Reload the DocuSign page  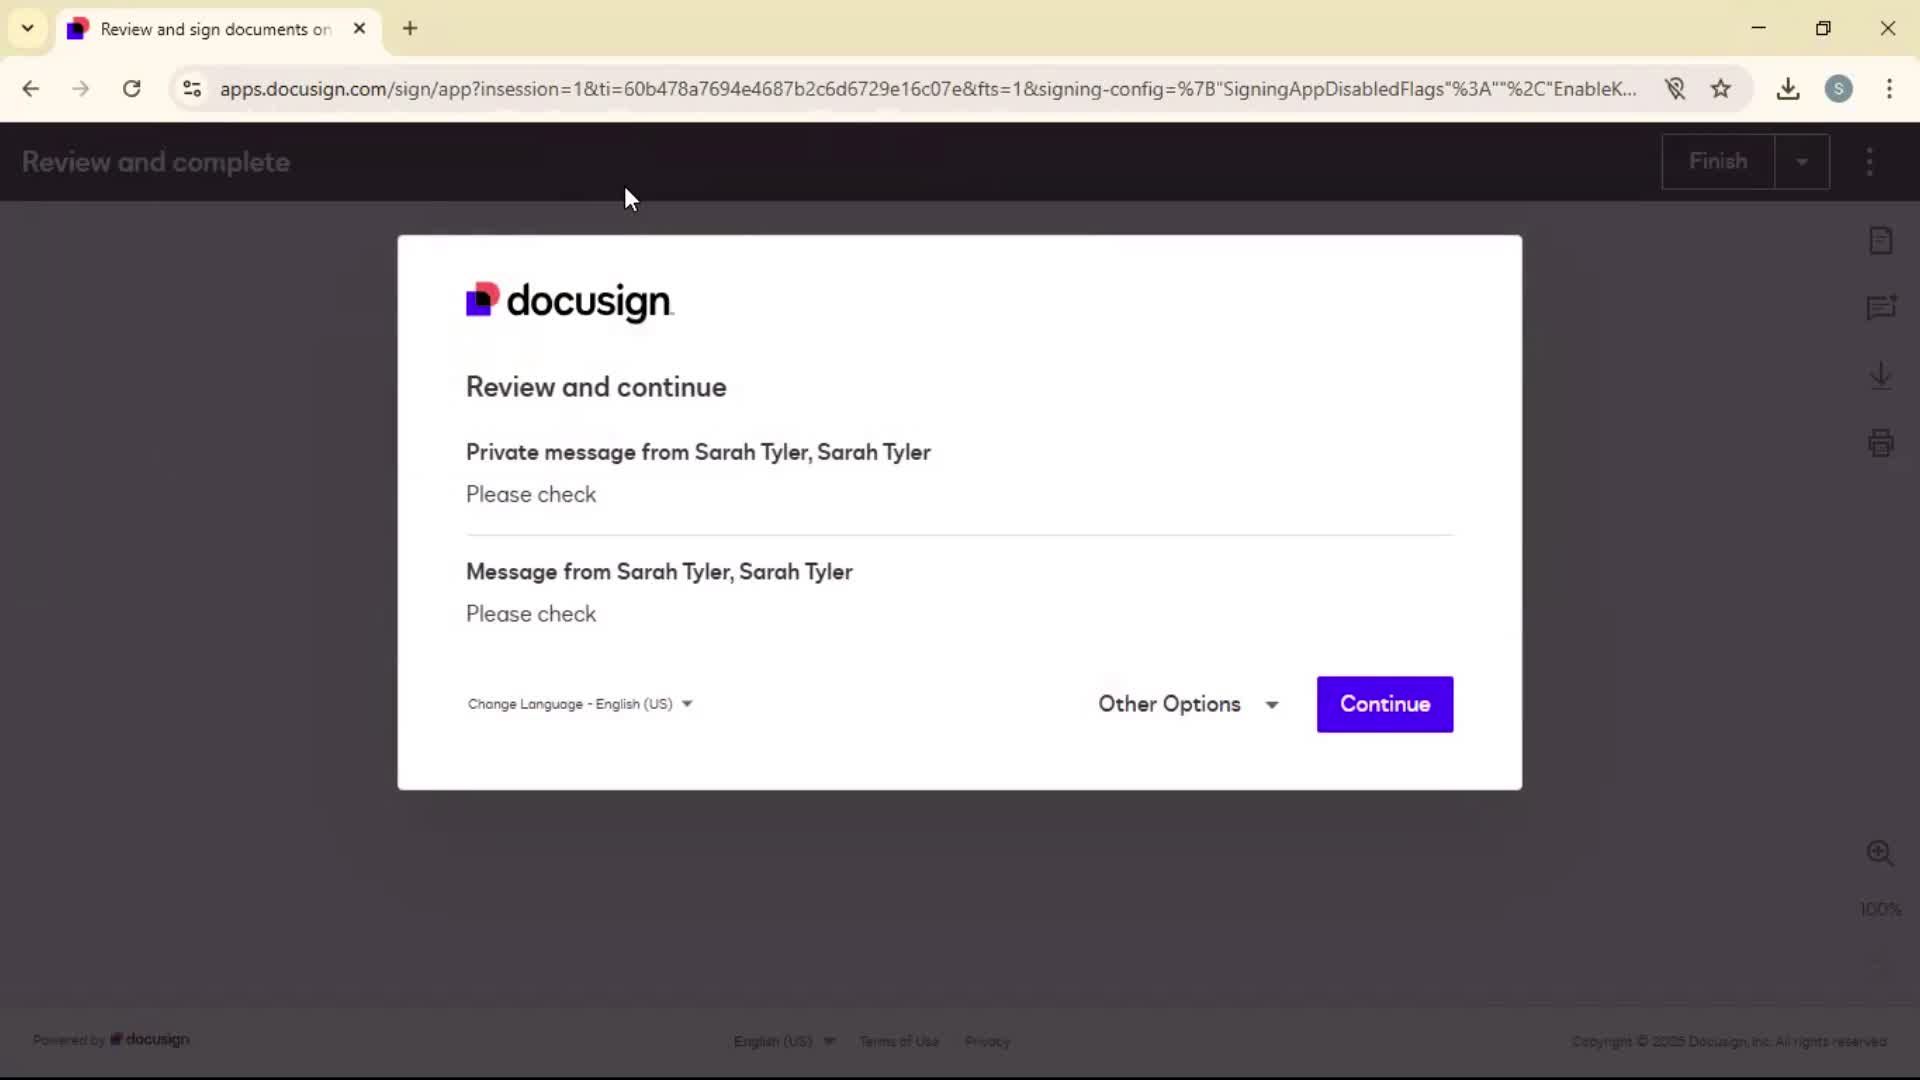tap(131, 89)
